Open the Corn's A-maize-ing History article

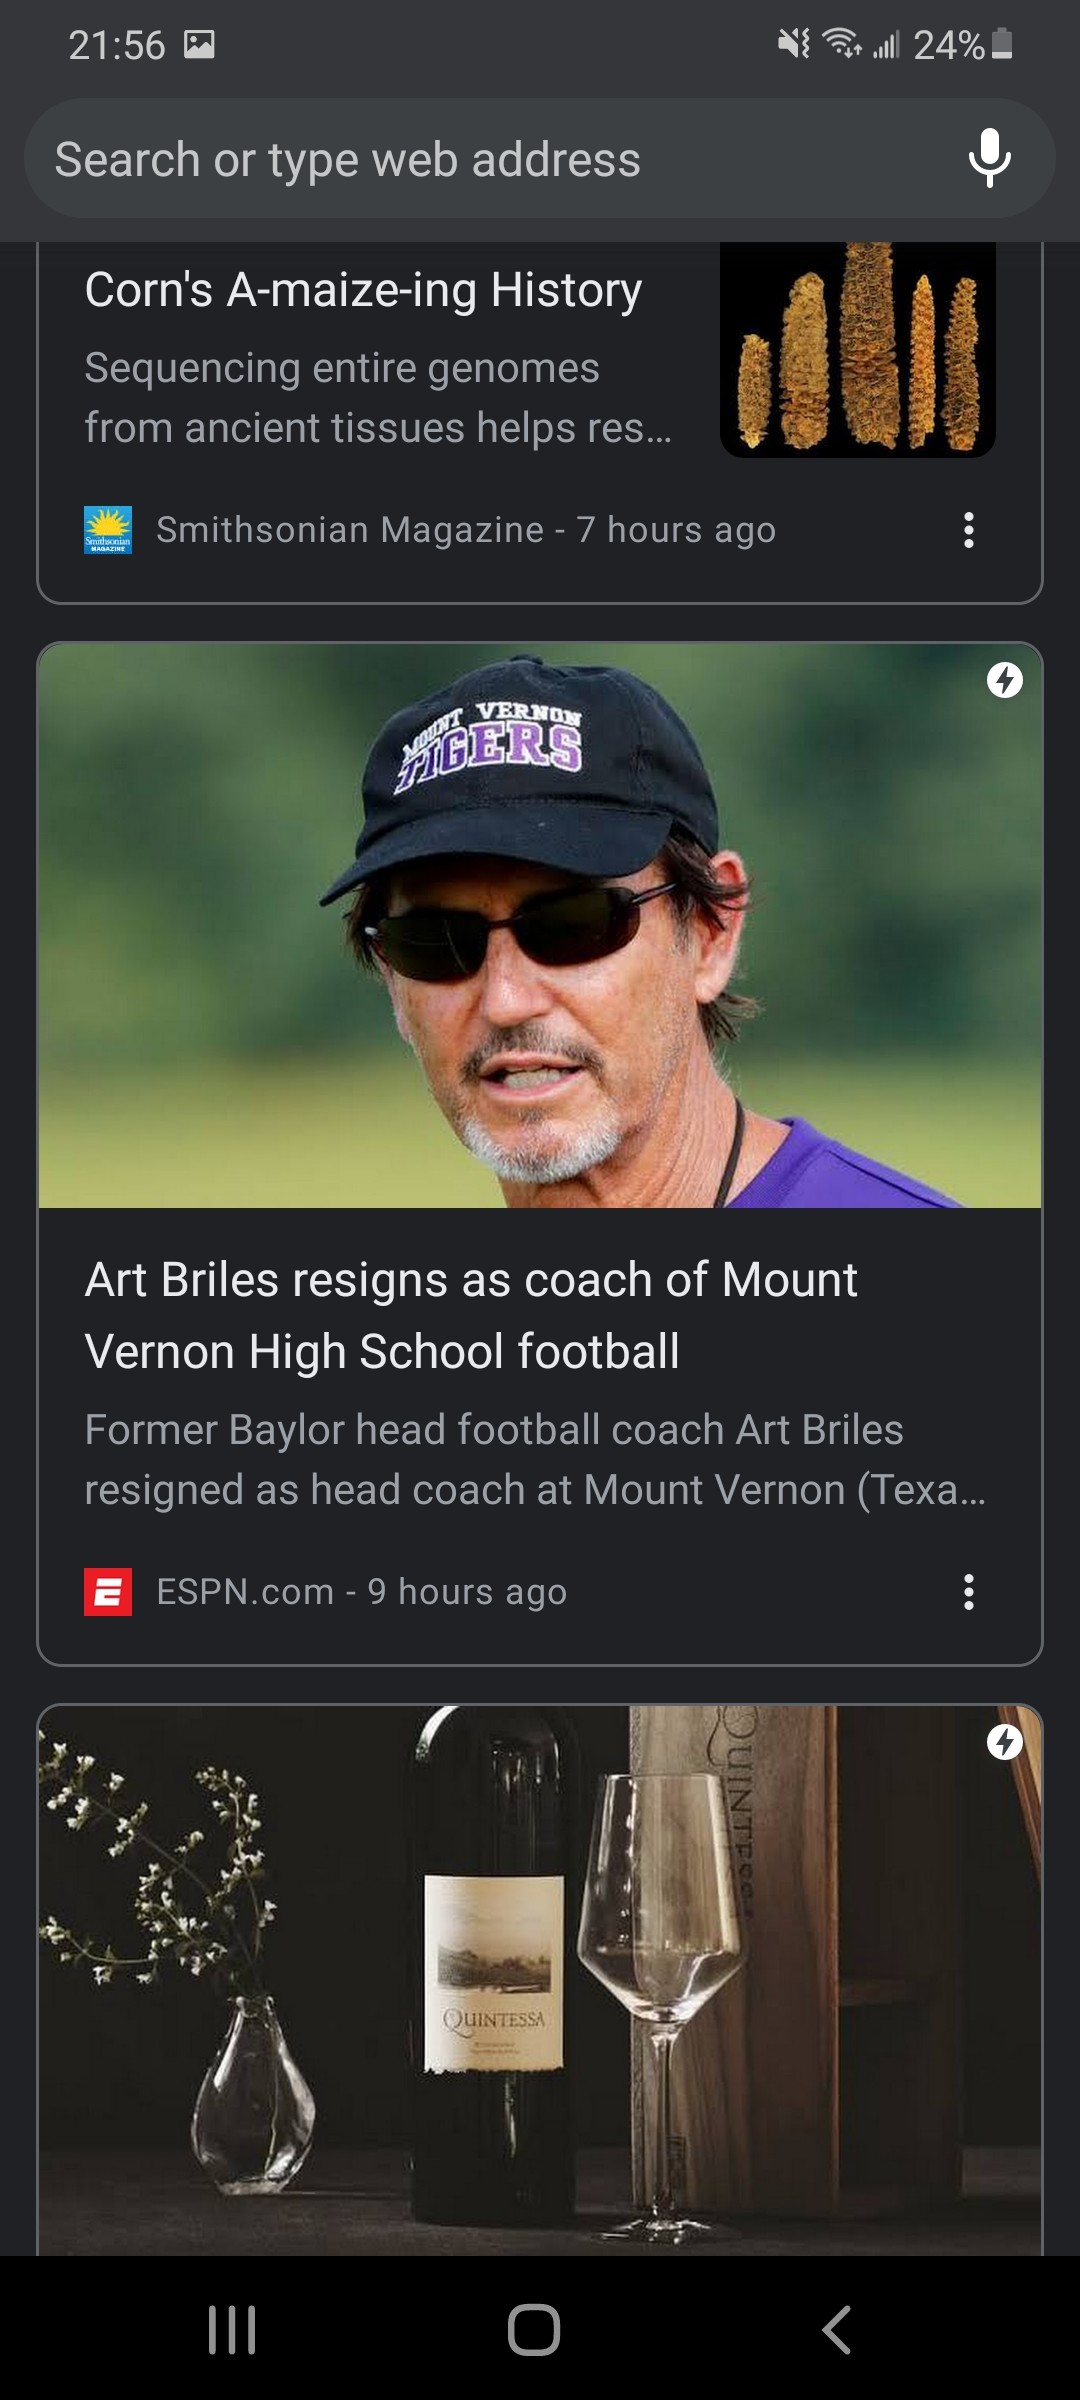[363, 291]
